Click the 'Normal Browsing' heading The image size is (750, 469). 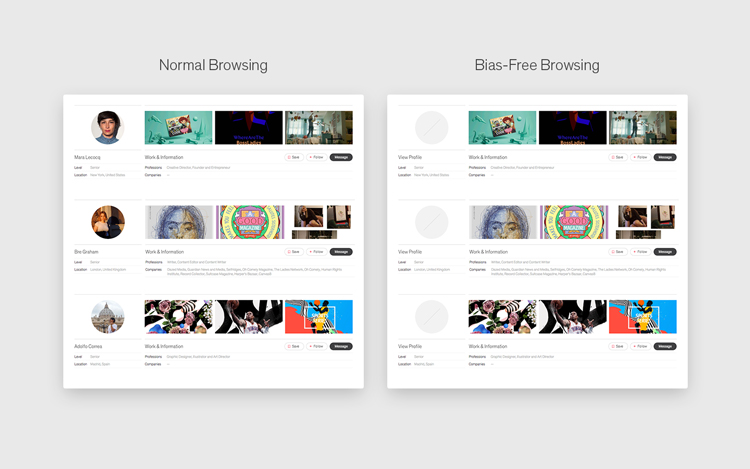(213, 65)
